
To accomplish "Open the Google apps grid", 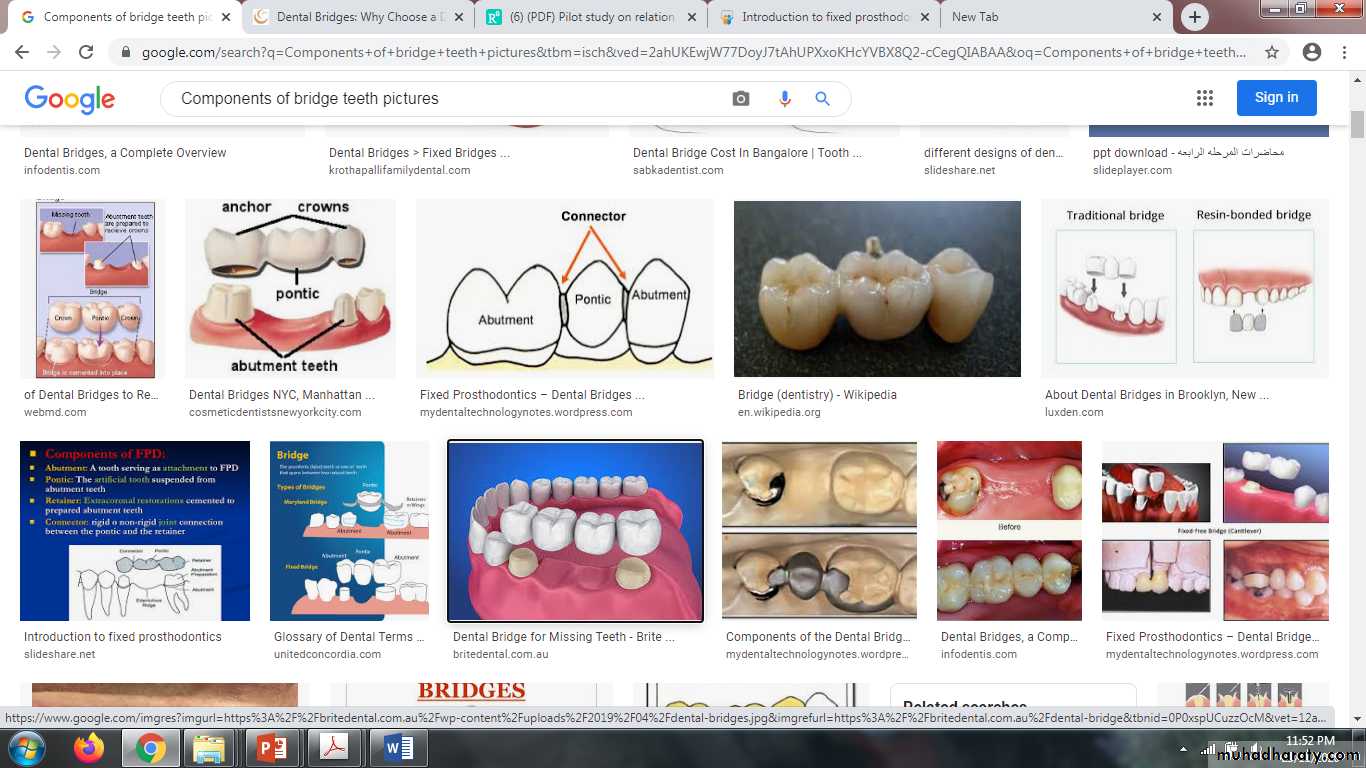I will pos(1204,98).
